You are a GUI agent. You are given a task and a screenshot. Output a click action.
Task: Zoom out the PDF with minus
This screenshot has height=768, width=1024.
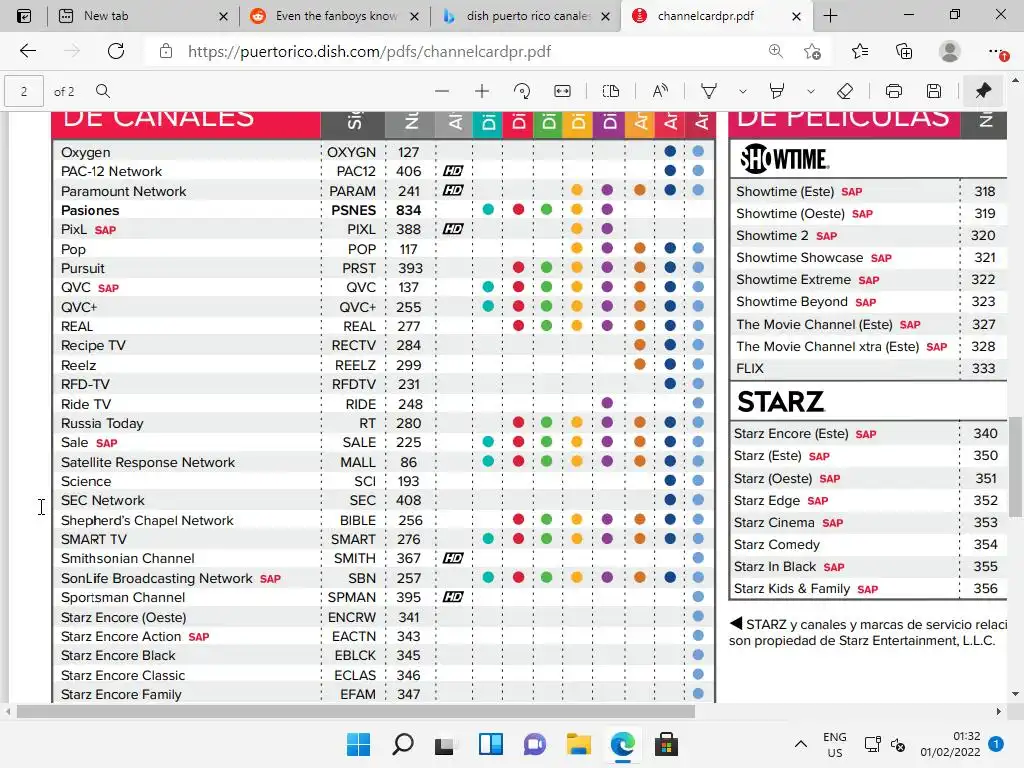coord(442,91)
